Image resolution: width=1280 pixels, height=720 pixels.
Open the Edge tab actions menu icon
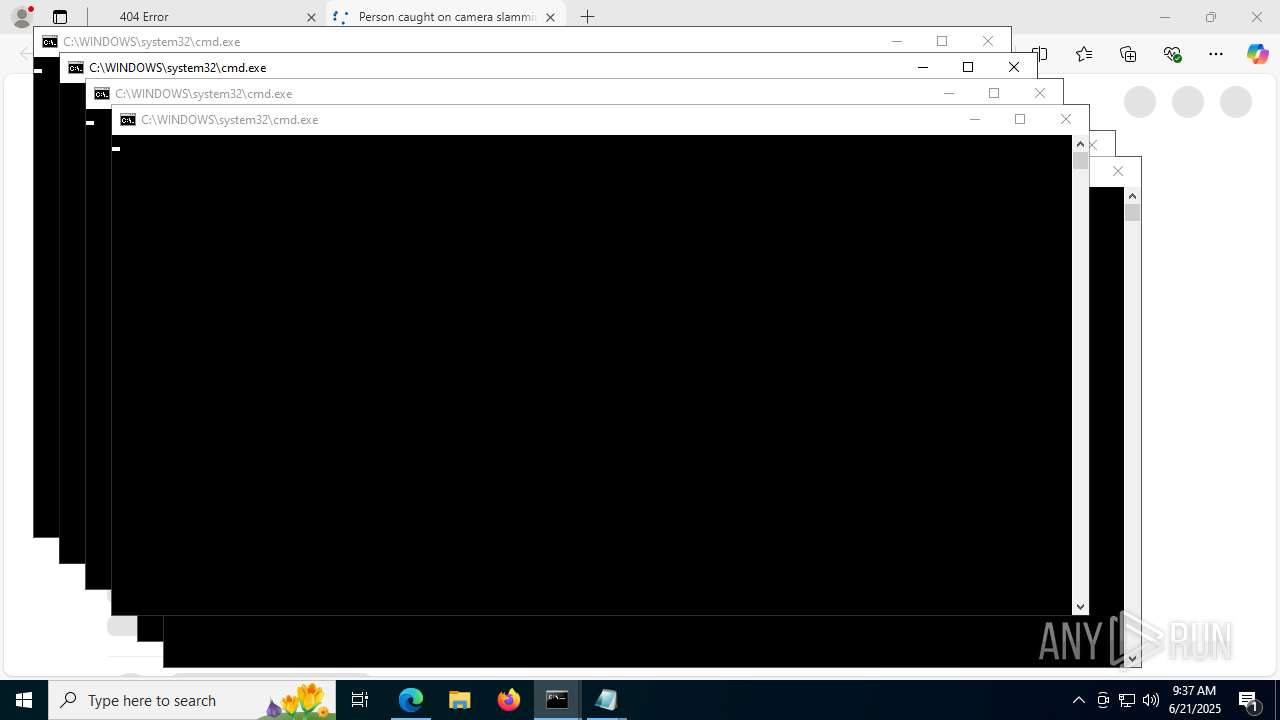[x=60, y=17]
